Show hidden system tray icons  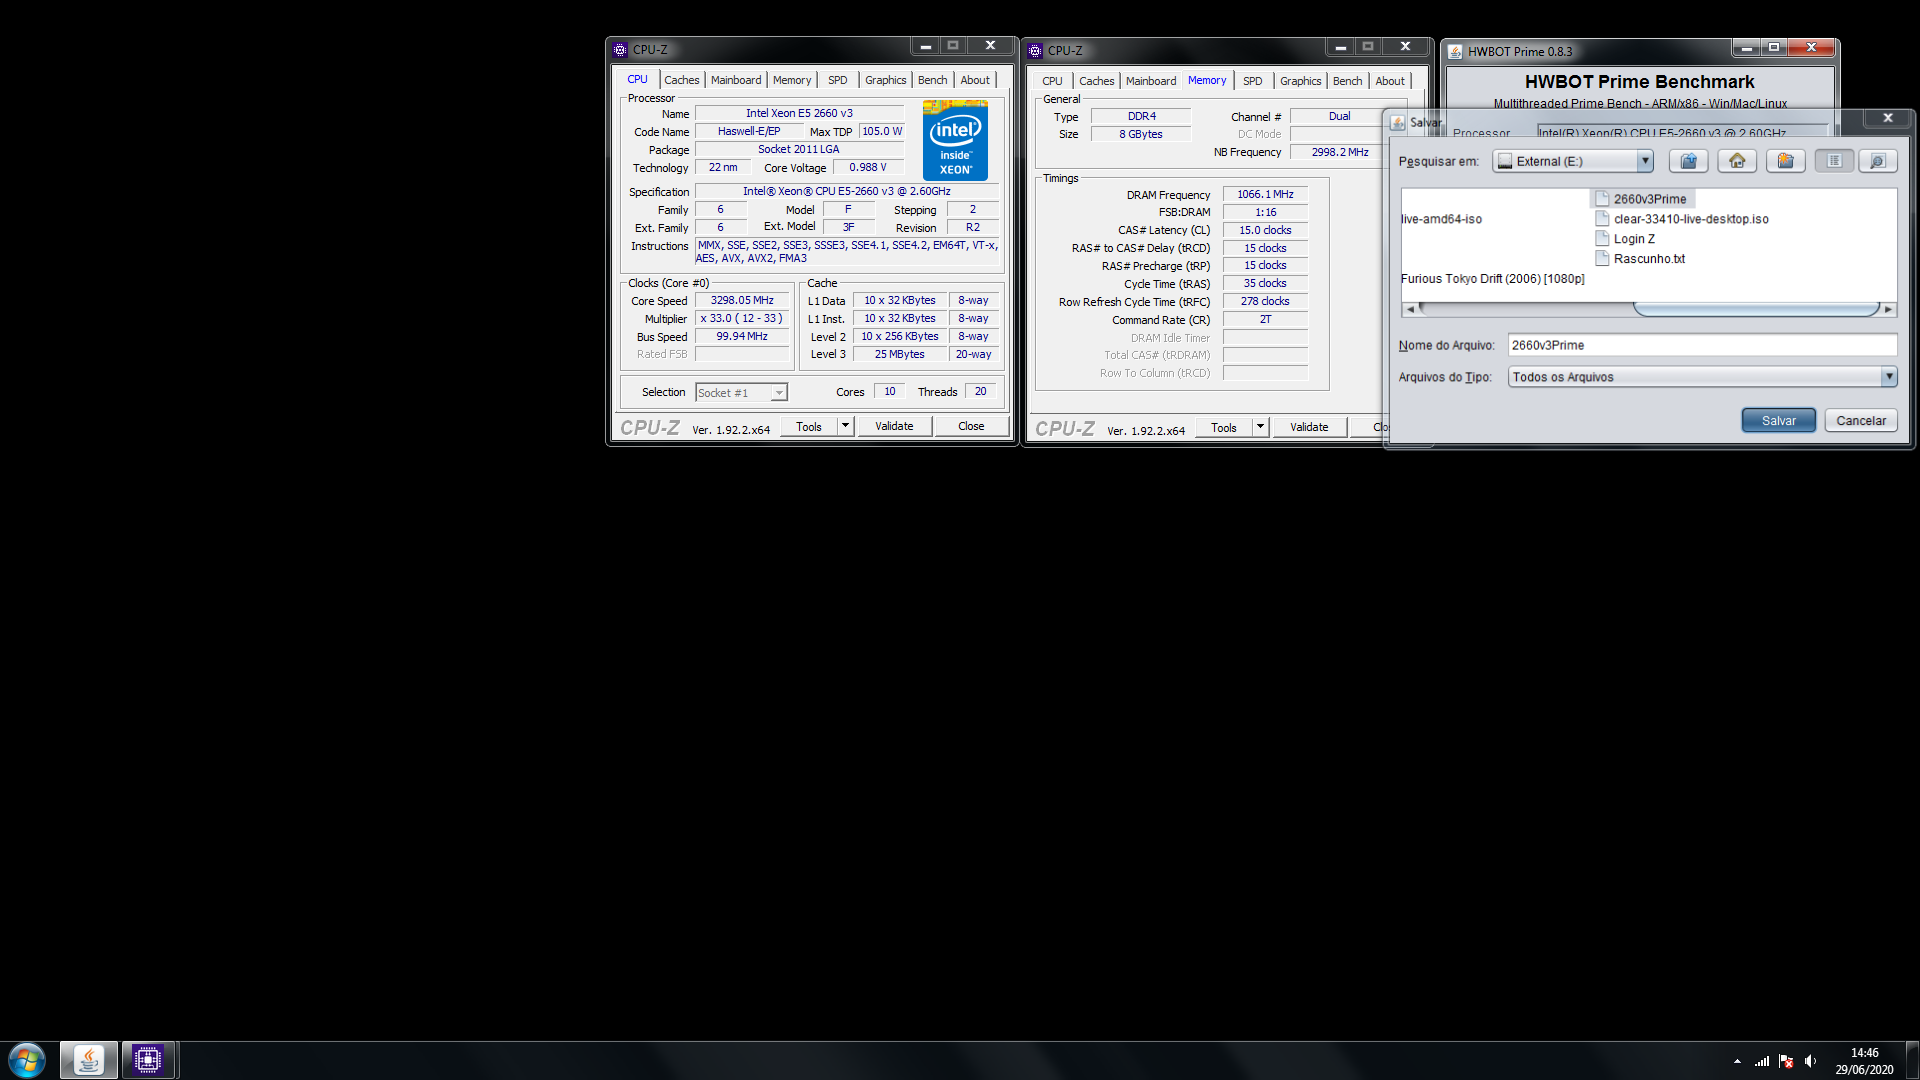click(1737, 1061)
